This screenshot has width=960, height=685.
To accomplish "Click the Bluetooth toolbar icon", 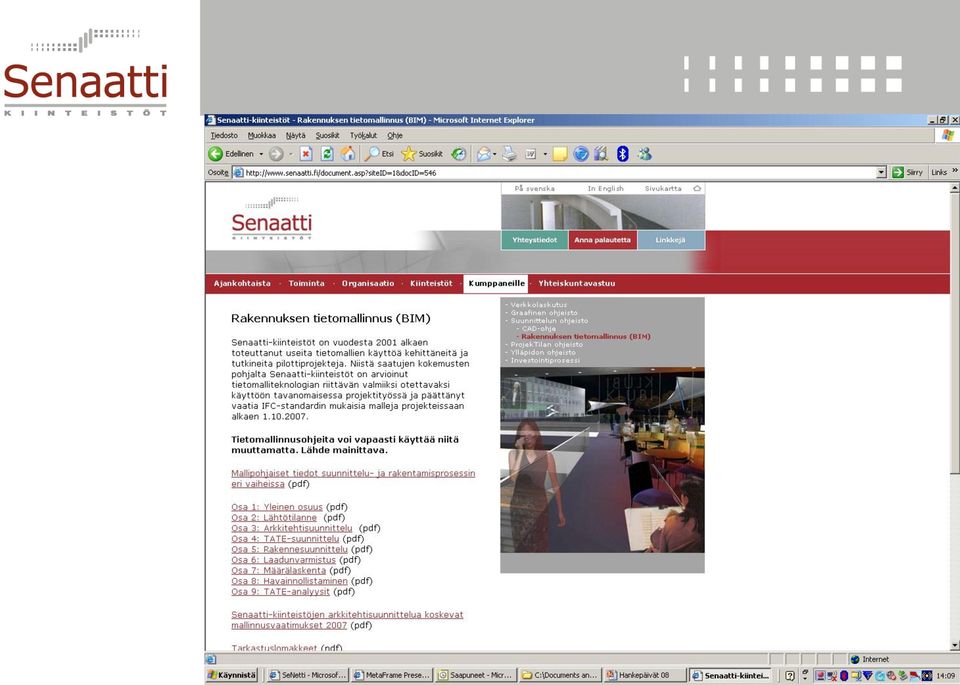I will click(623, 154).
